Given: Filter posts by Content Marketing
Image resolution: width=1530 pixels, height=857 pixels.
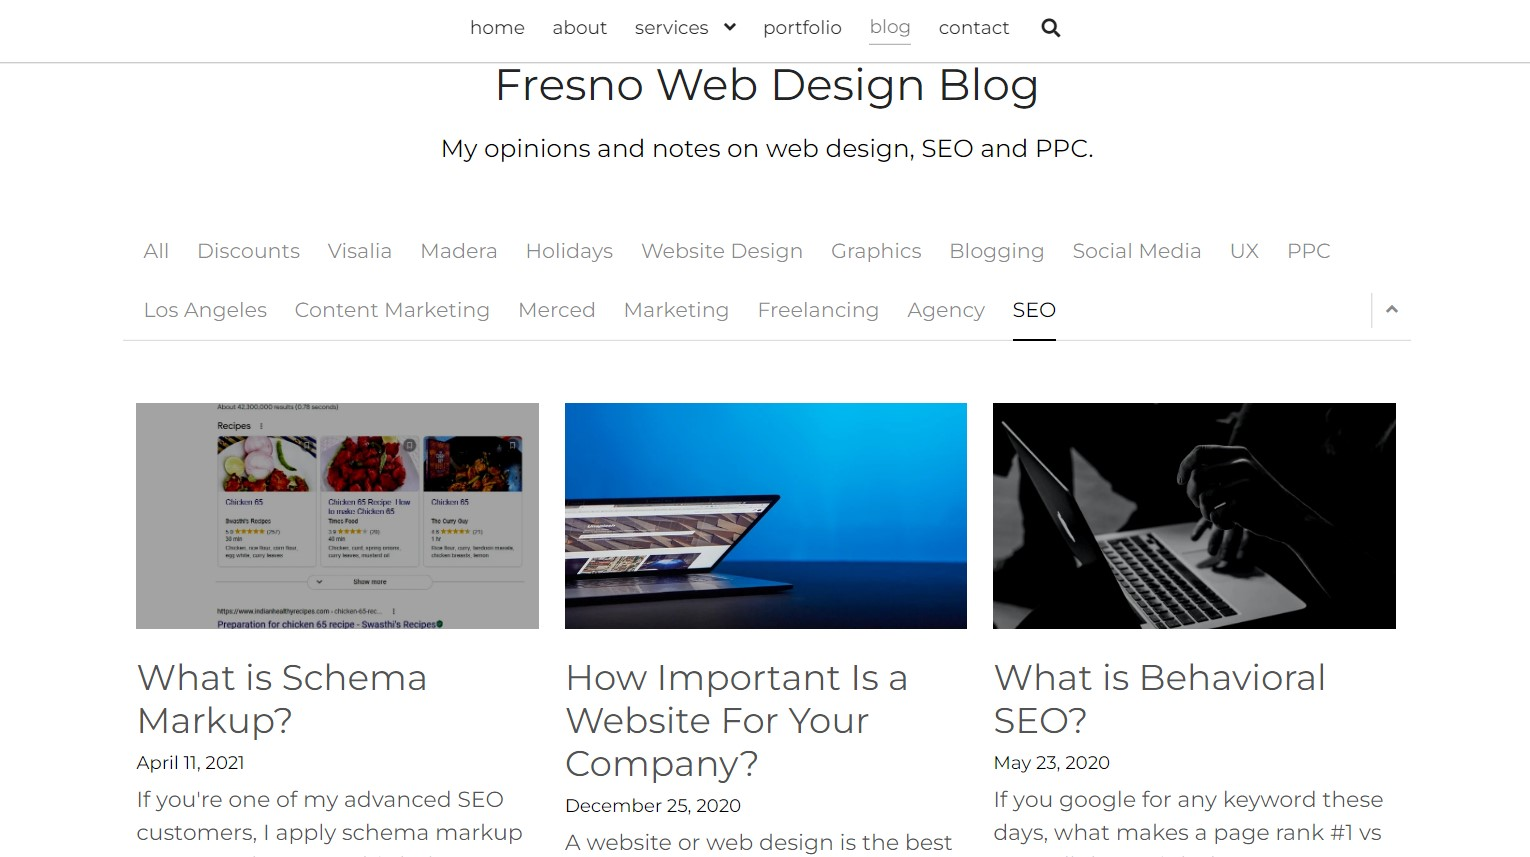Looking at the screenshot, I should pyautogui.click(x=391, y=310).
